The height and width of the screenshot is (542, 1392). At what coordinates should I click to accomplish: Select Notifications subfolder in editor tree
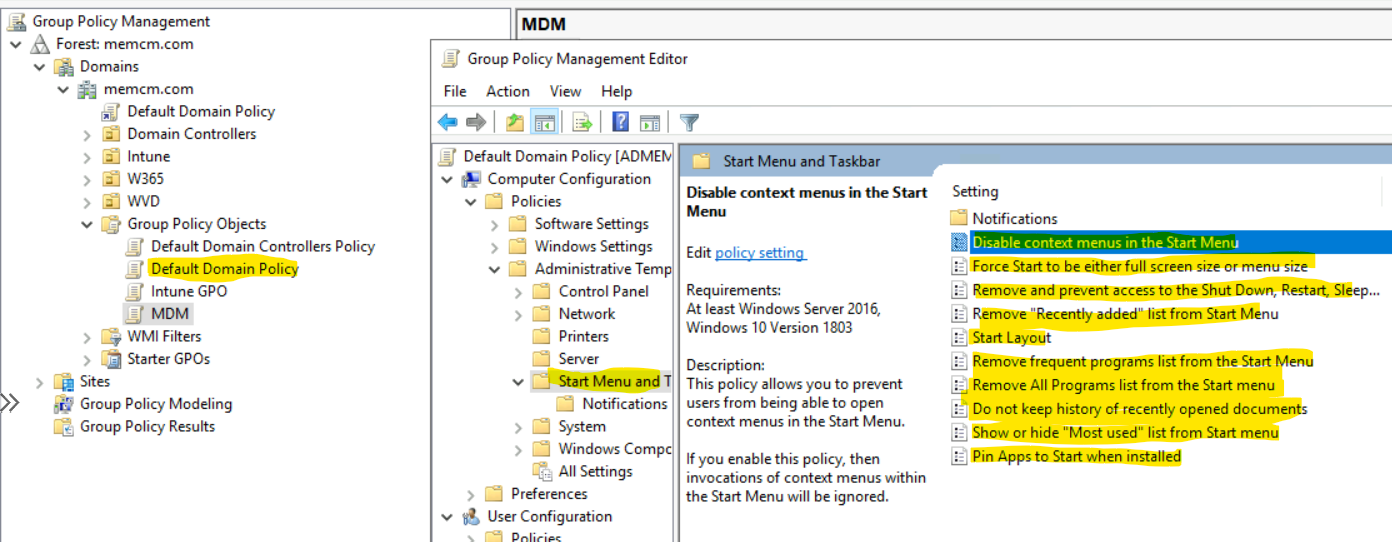[625, 404]
